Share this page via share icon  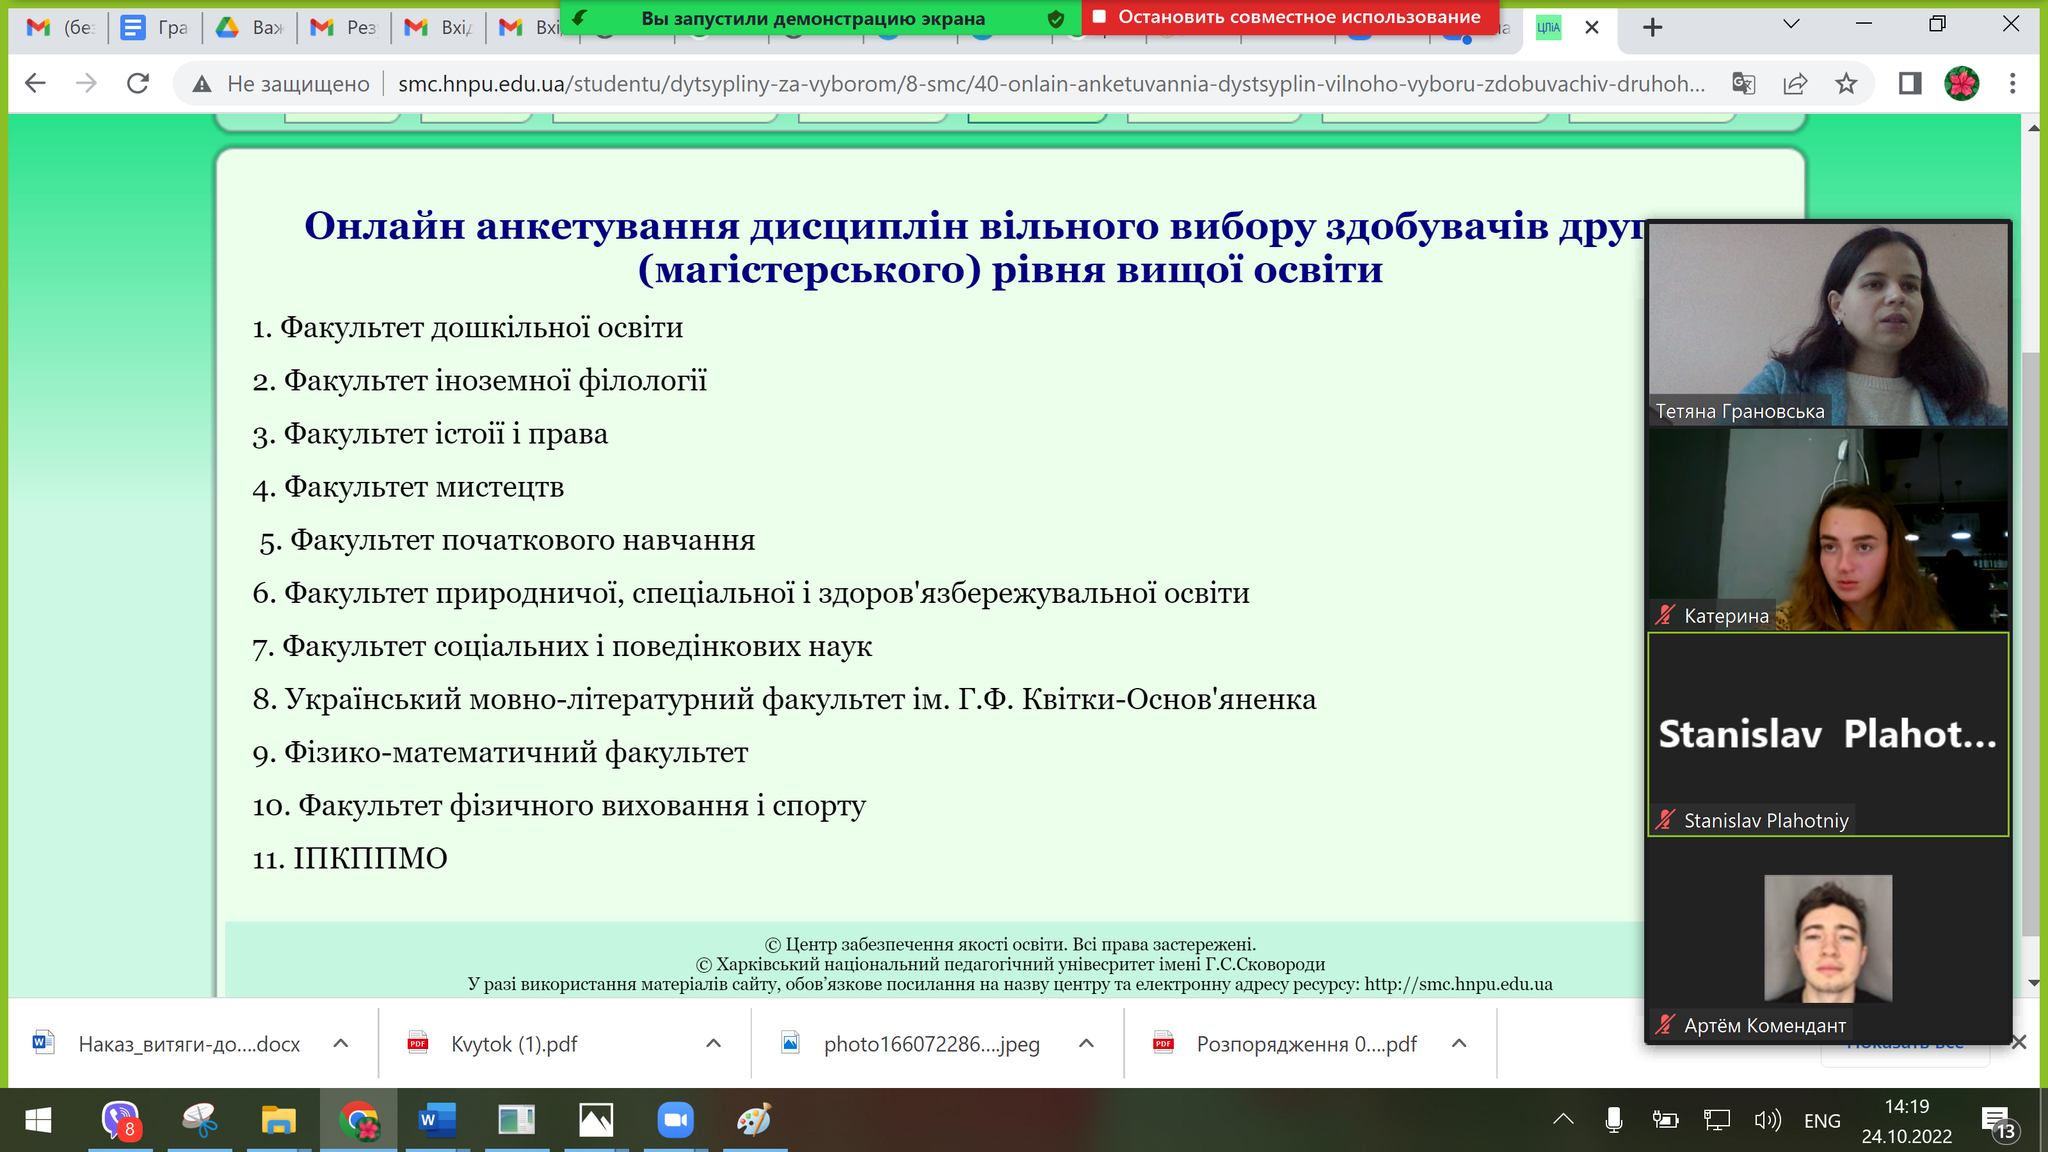click(x=1795, y=84)
